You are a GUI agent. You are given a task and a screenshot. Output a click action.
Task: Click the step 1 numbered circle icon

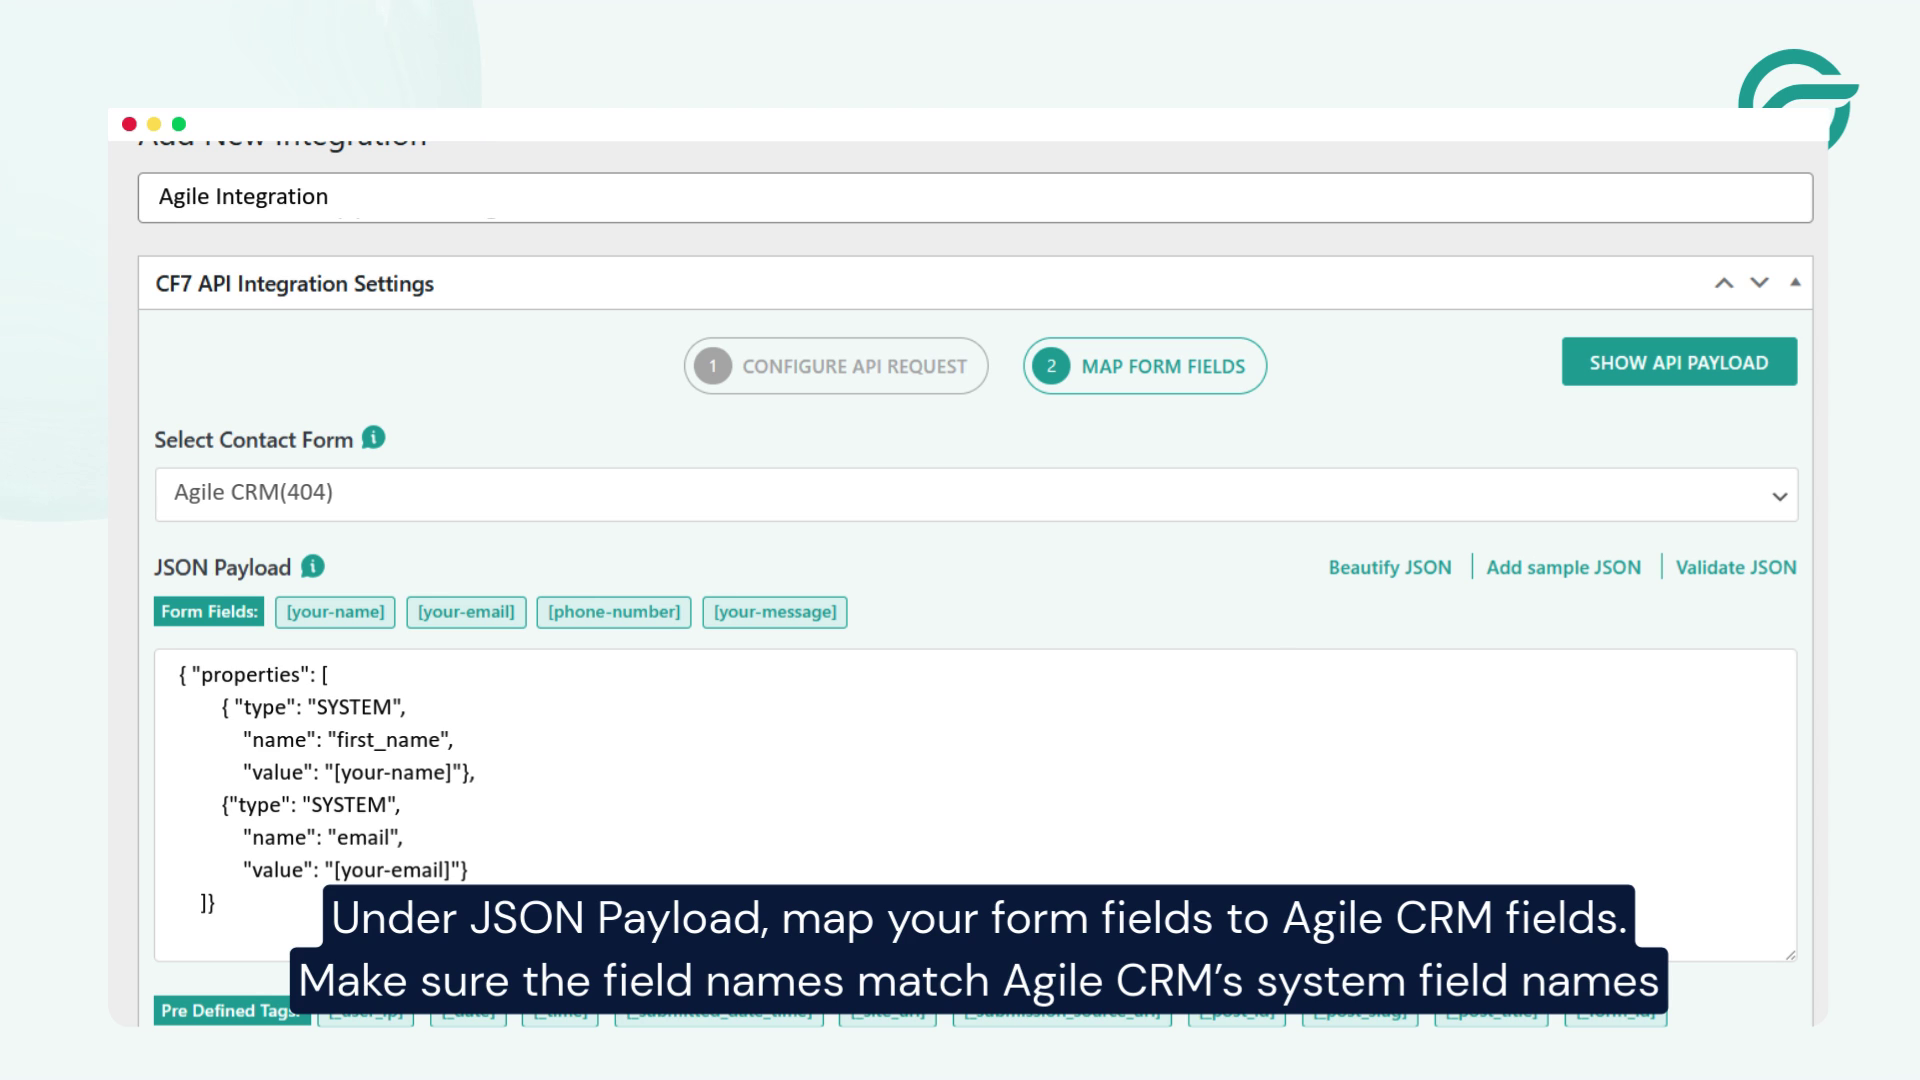click(713, 366)
